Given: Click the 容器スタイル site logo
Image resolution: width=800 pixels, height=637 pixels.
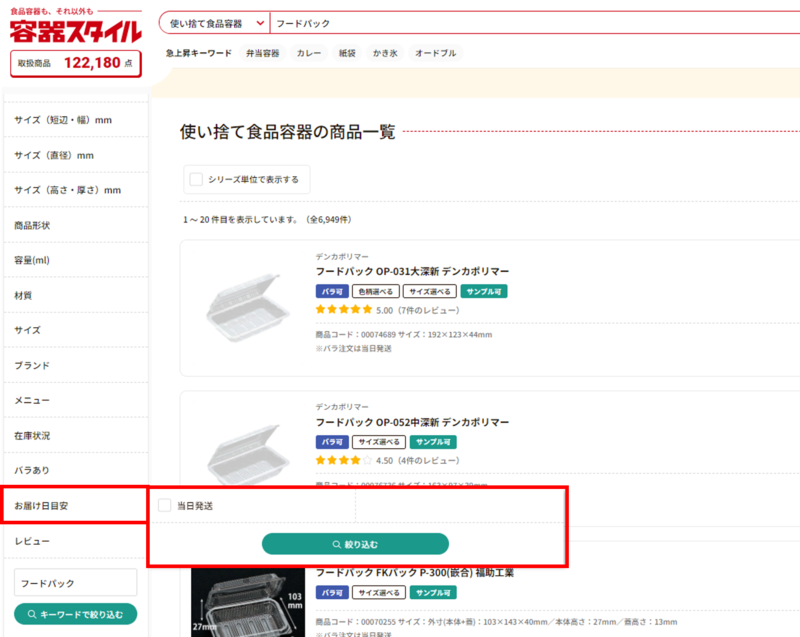Looking at the screenshot, I should click(75, 31).
